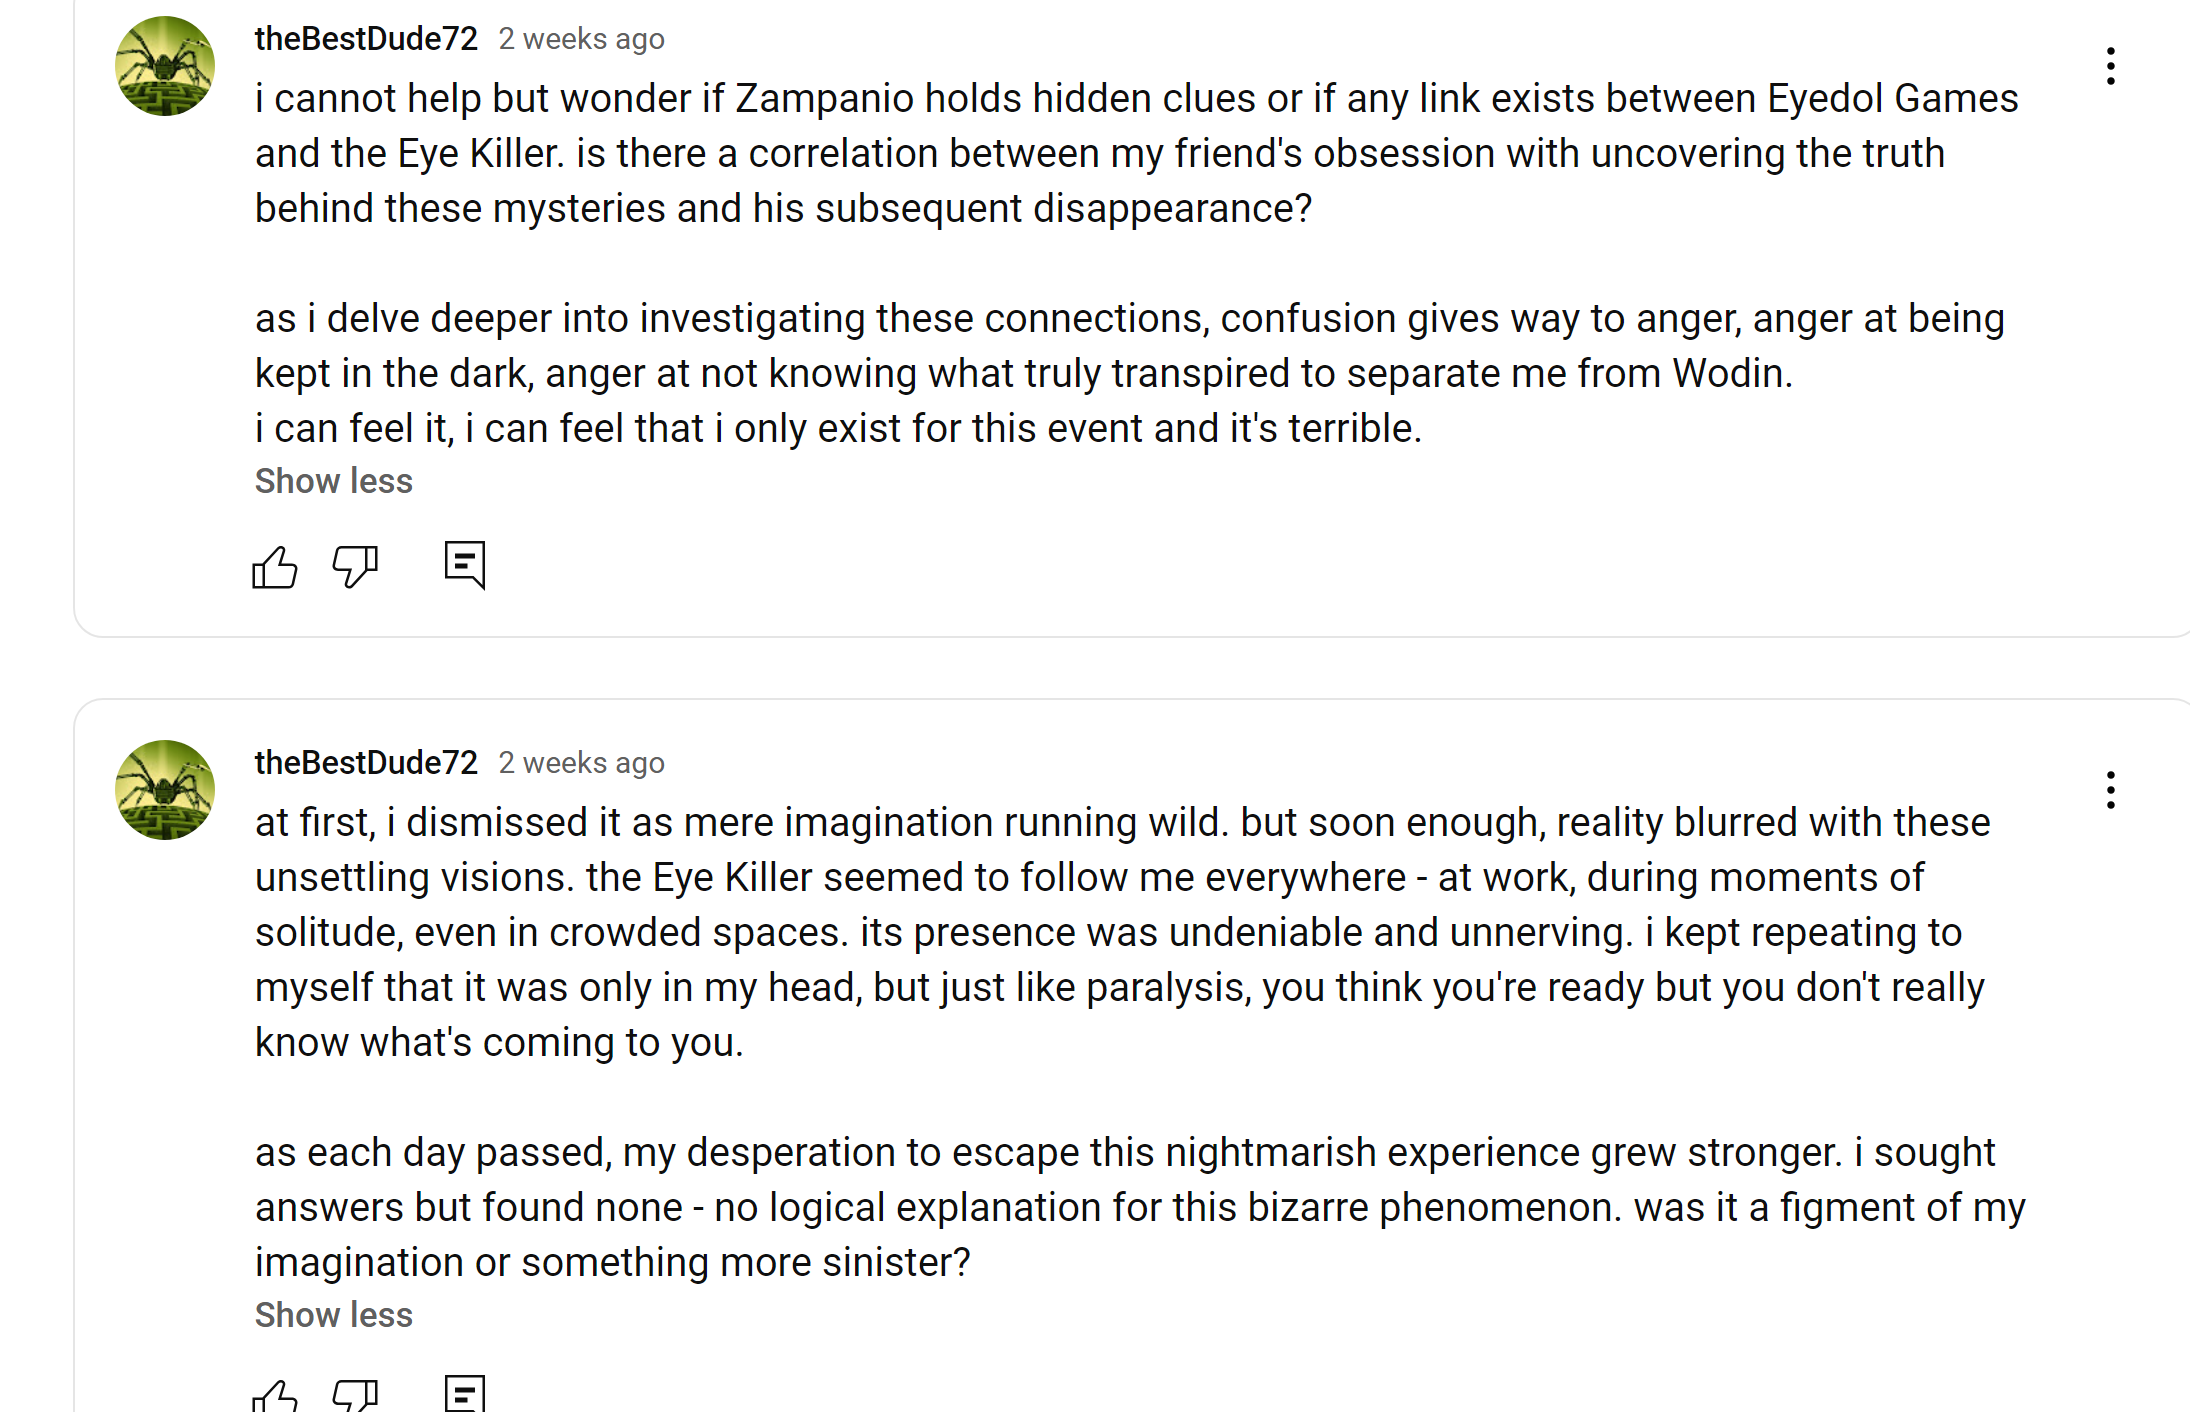The width and height of the screenshot is (2190, 1412).
Task: Open theBestDude72's channel from the second comment
Action: point(366,763)
